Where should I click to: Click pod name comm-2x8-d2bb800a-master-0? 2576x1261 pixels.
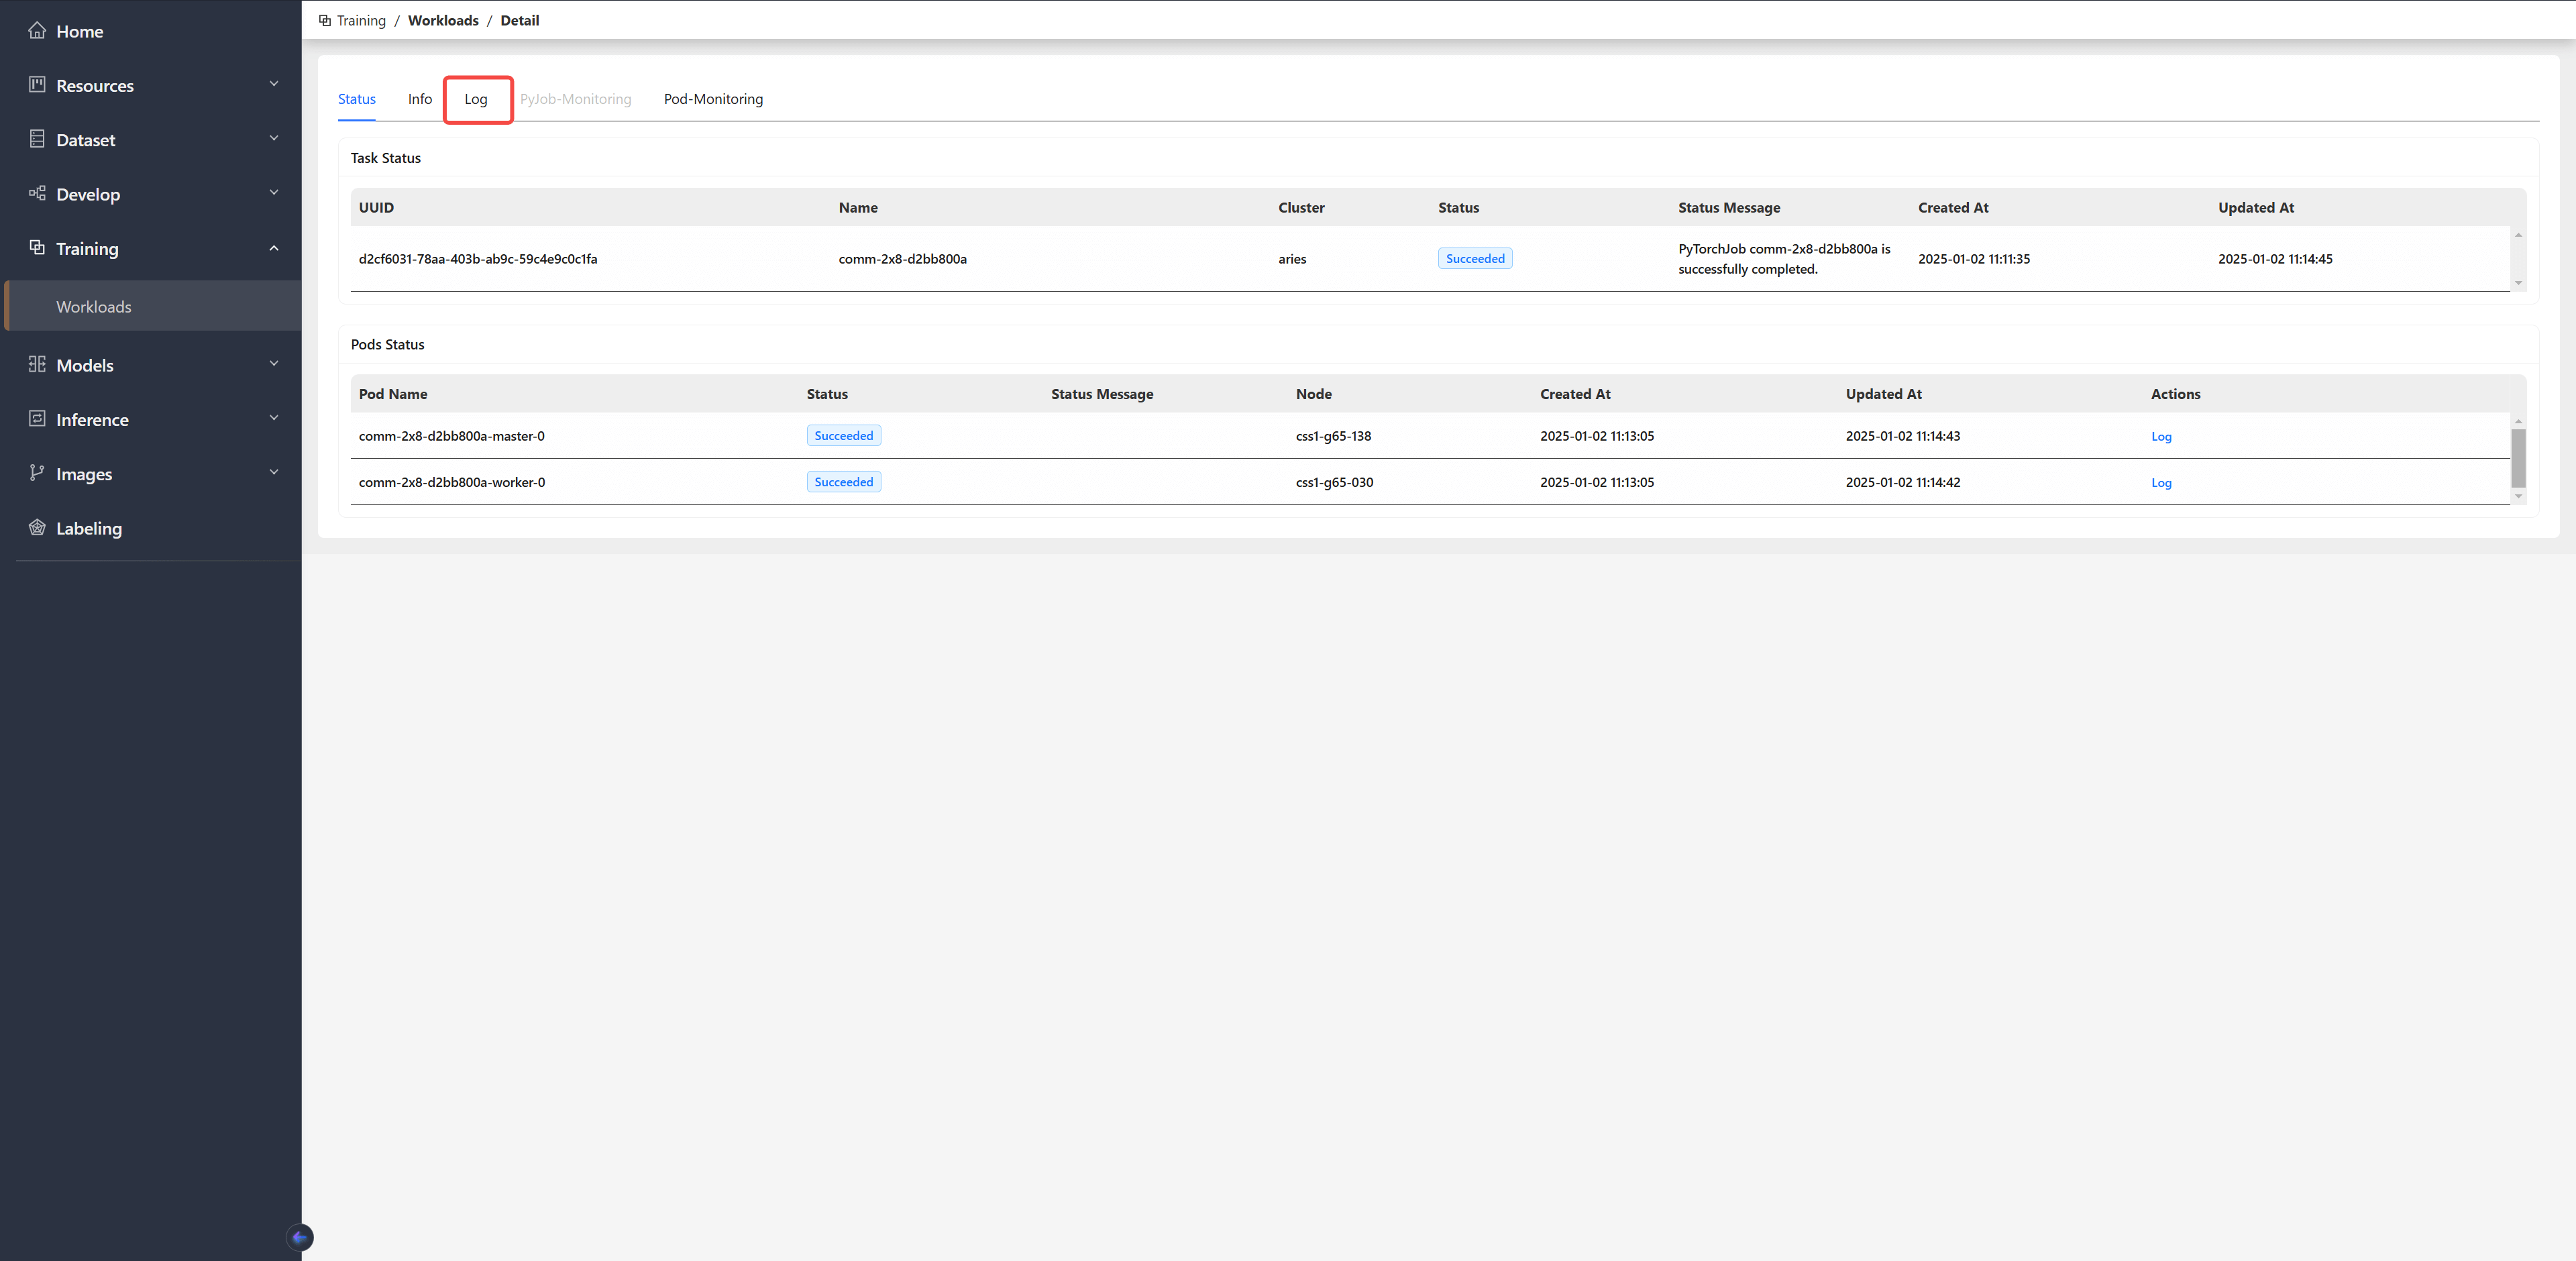pyautogui.click(x=452, y=436)
